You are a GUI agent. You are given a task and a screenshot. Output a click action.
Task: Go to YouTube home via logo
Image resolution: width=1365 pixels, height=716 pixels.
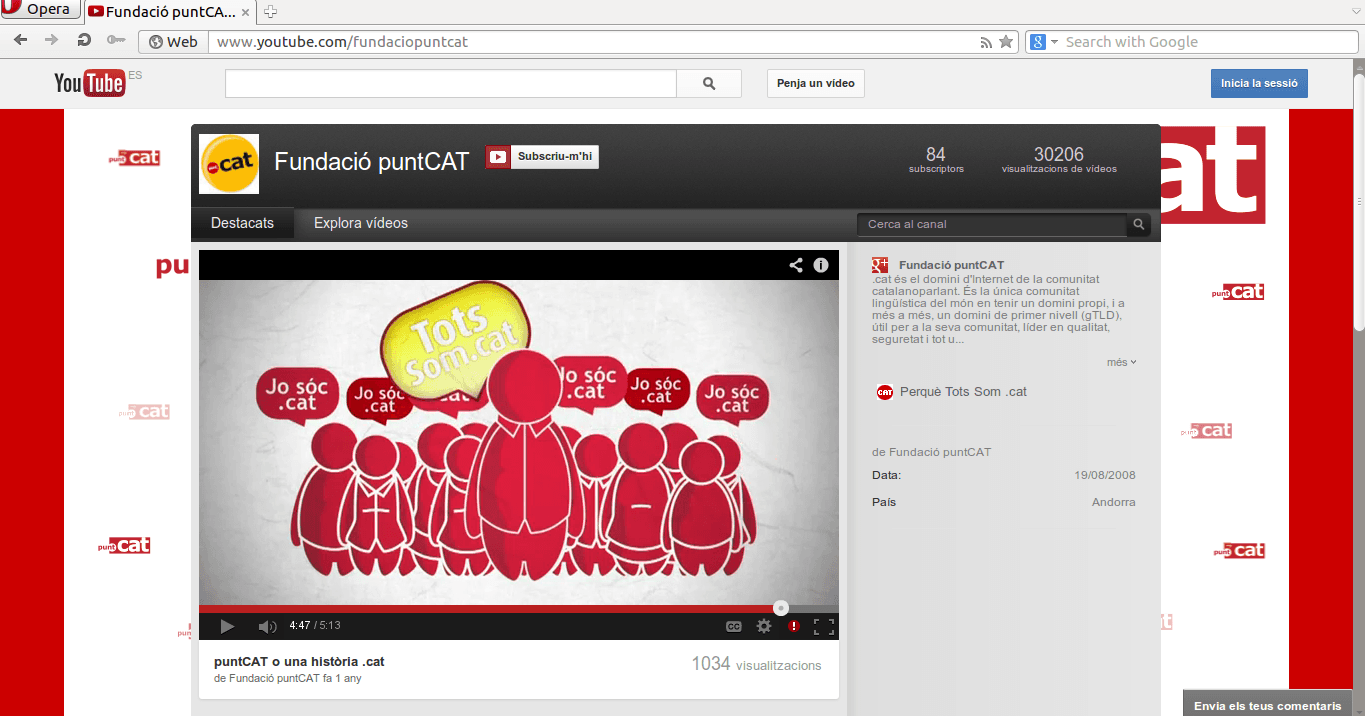pos(90,82)
